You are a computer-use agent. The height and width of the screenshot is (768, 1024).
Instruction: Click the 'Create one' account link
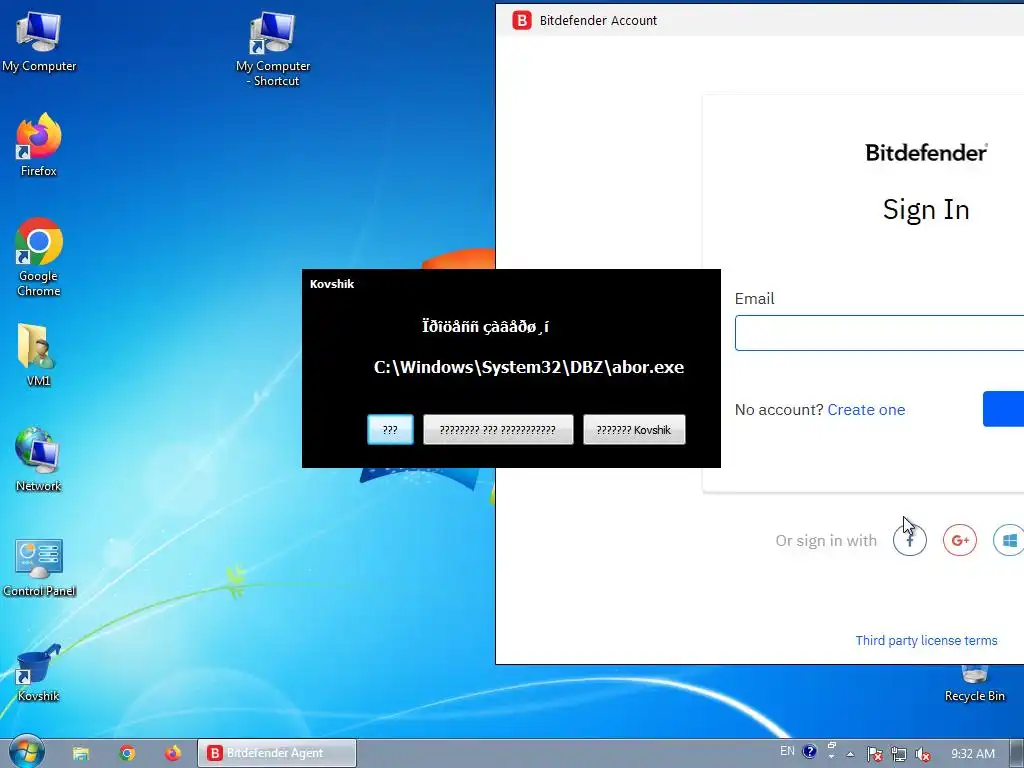pyautogui.click(x=866, y=409)
